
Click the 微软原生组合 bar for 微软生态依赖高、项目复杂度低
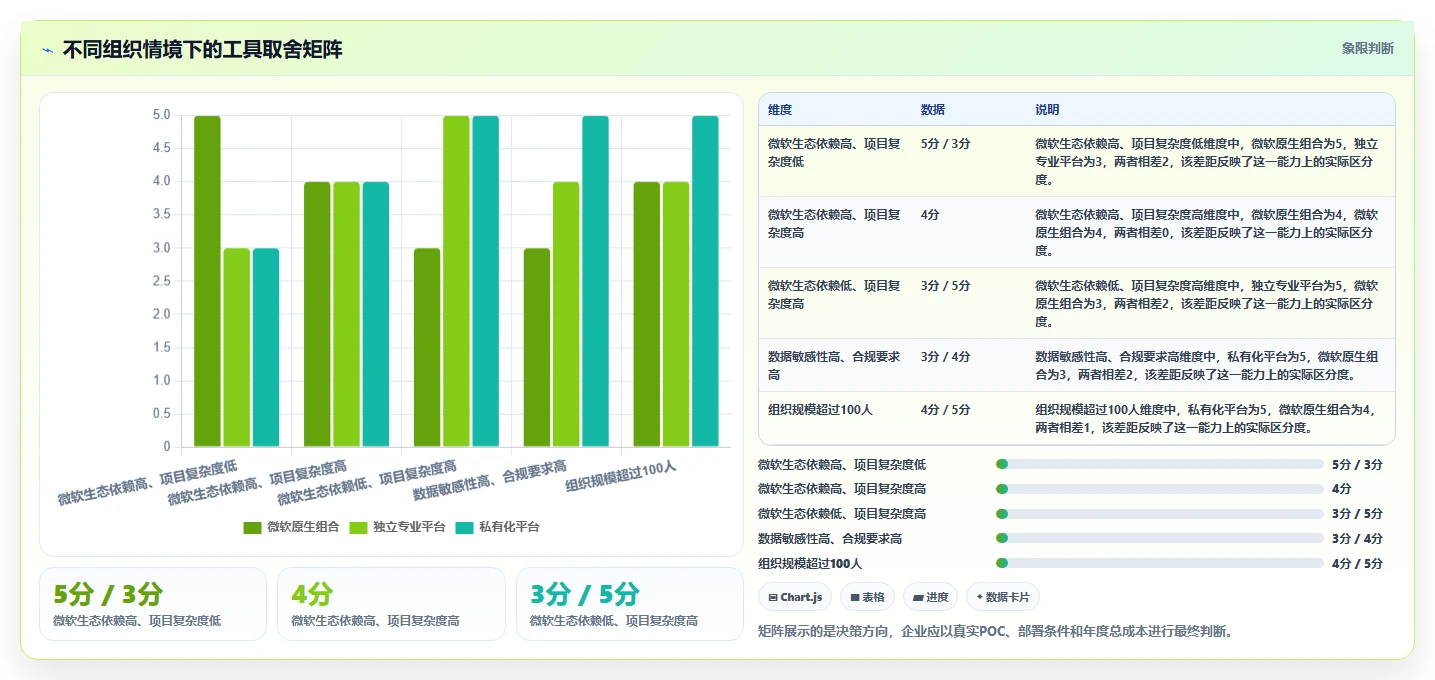point(207,281)
